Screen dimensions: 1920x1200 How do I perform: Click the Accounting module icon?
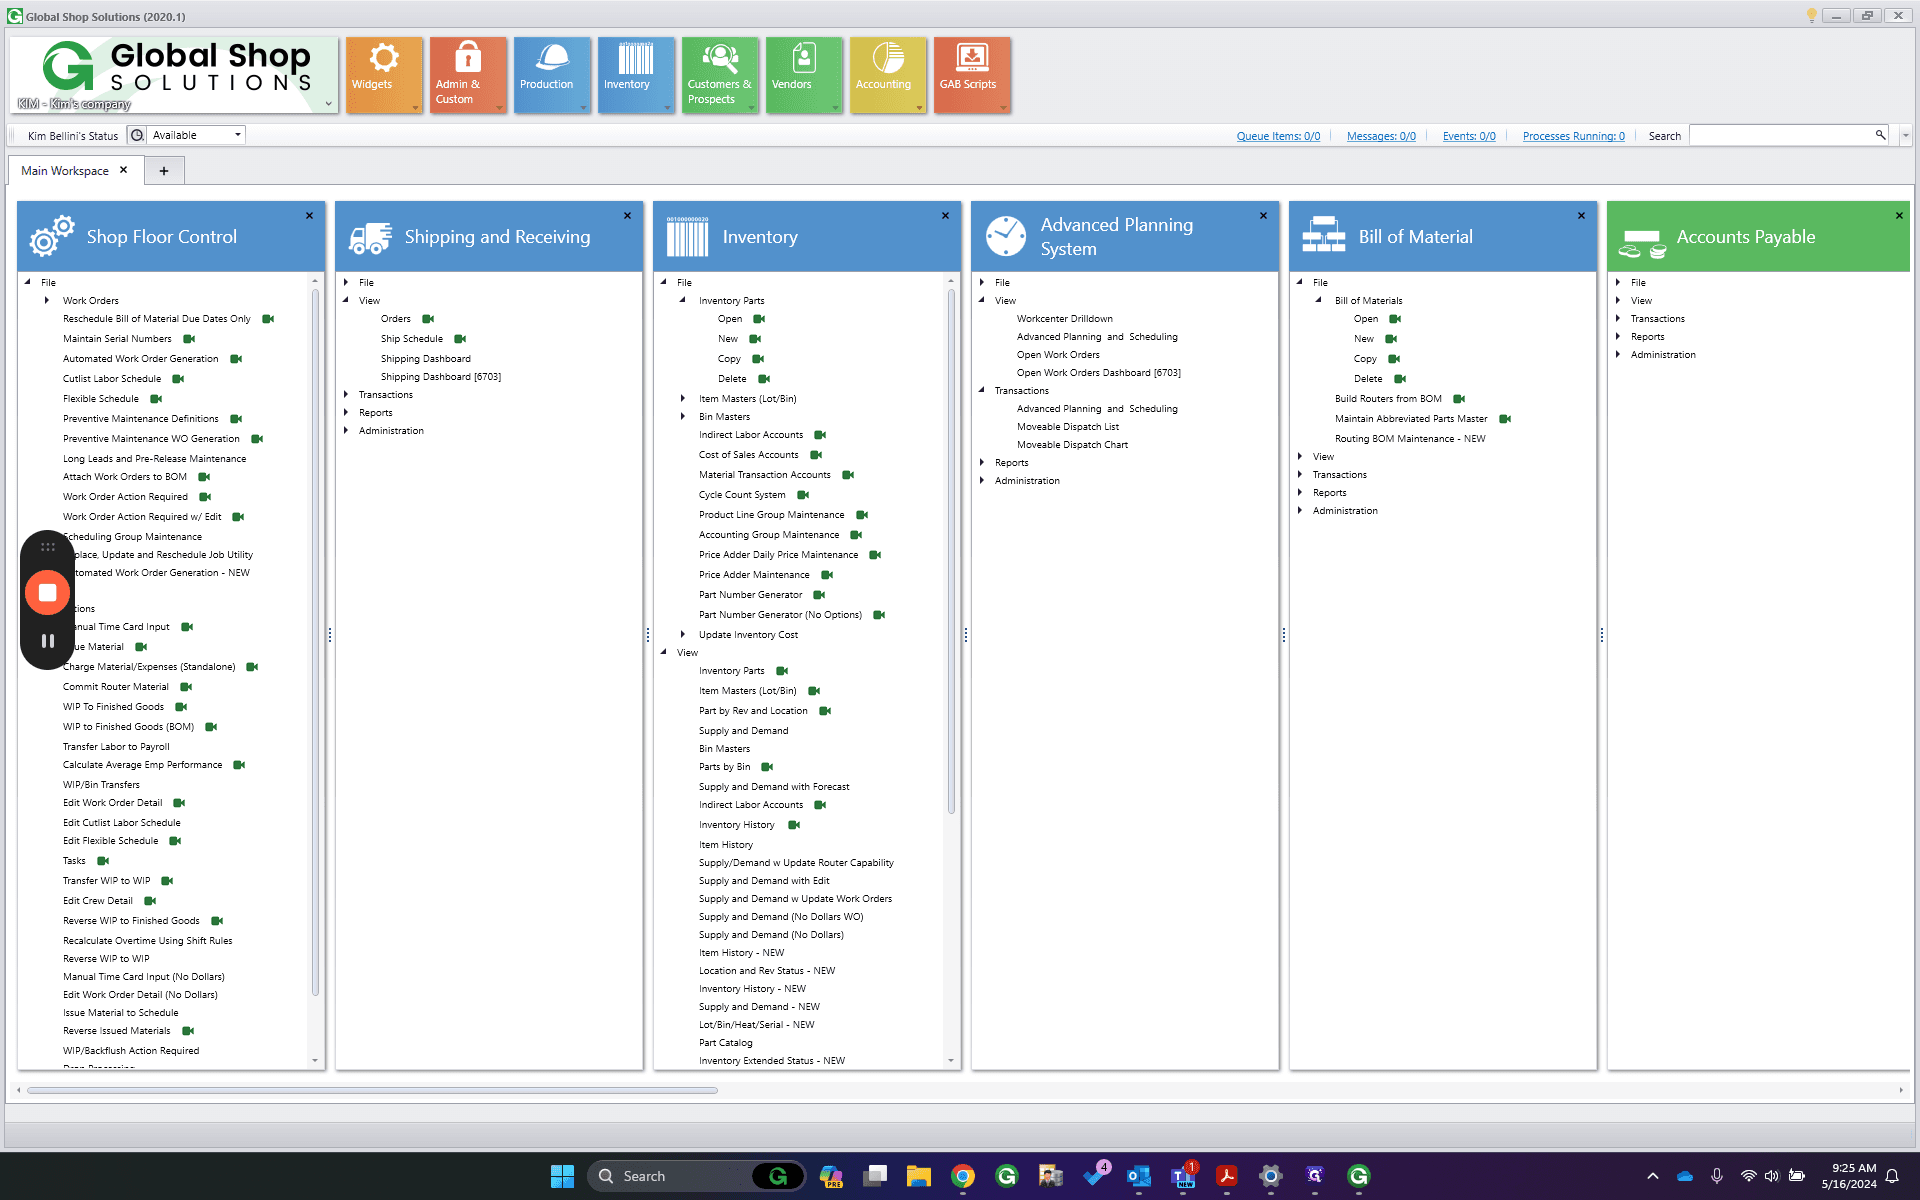(x=888, y=75)
